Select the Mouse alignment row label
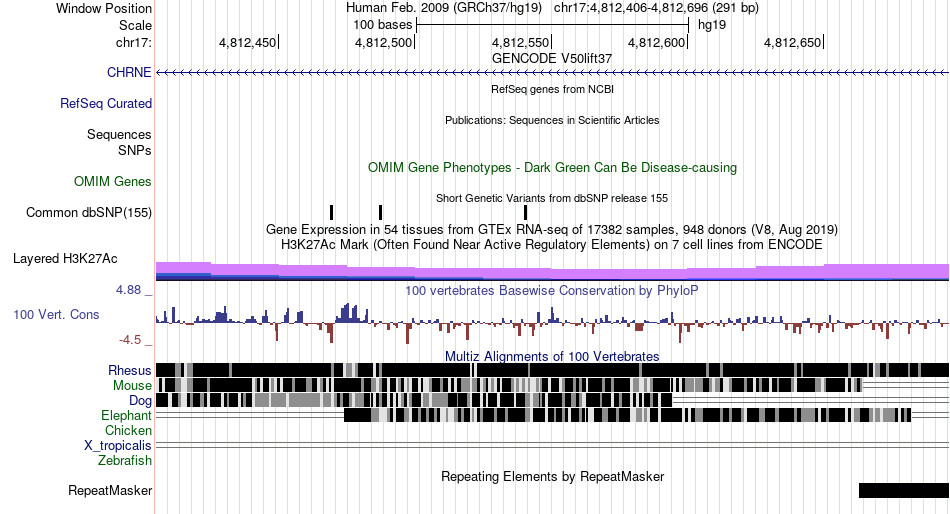 (x=132, y=386)
